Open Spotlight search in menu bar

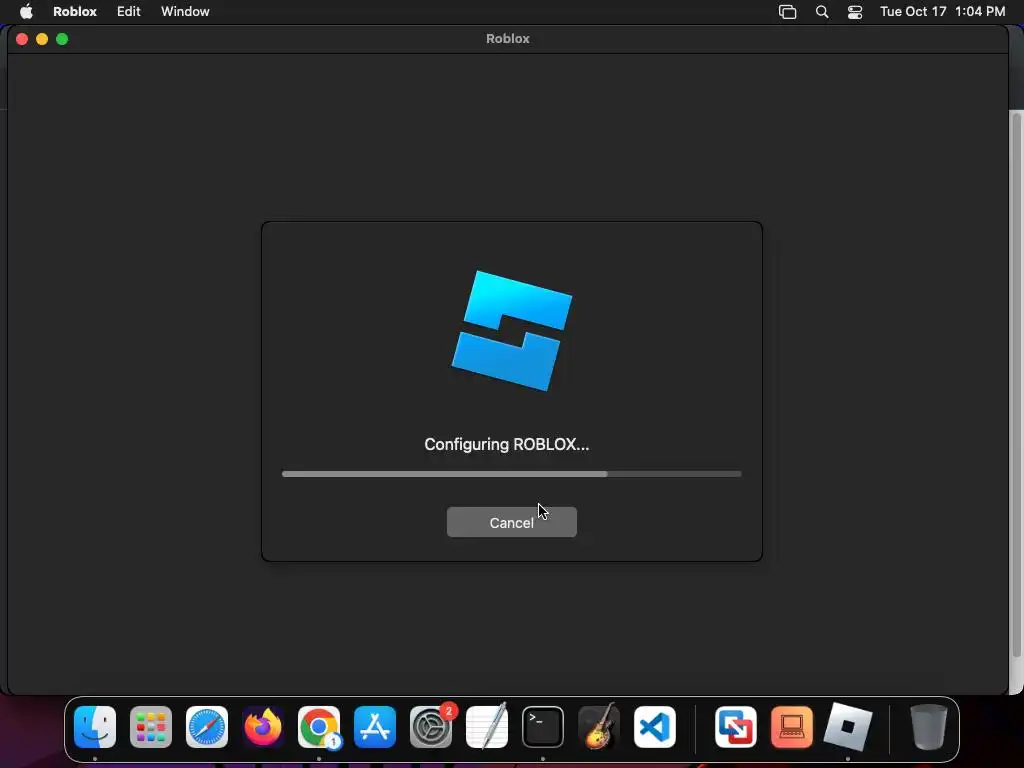click(x=822, y=12)
